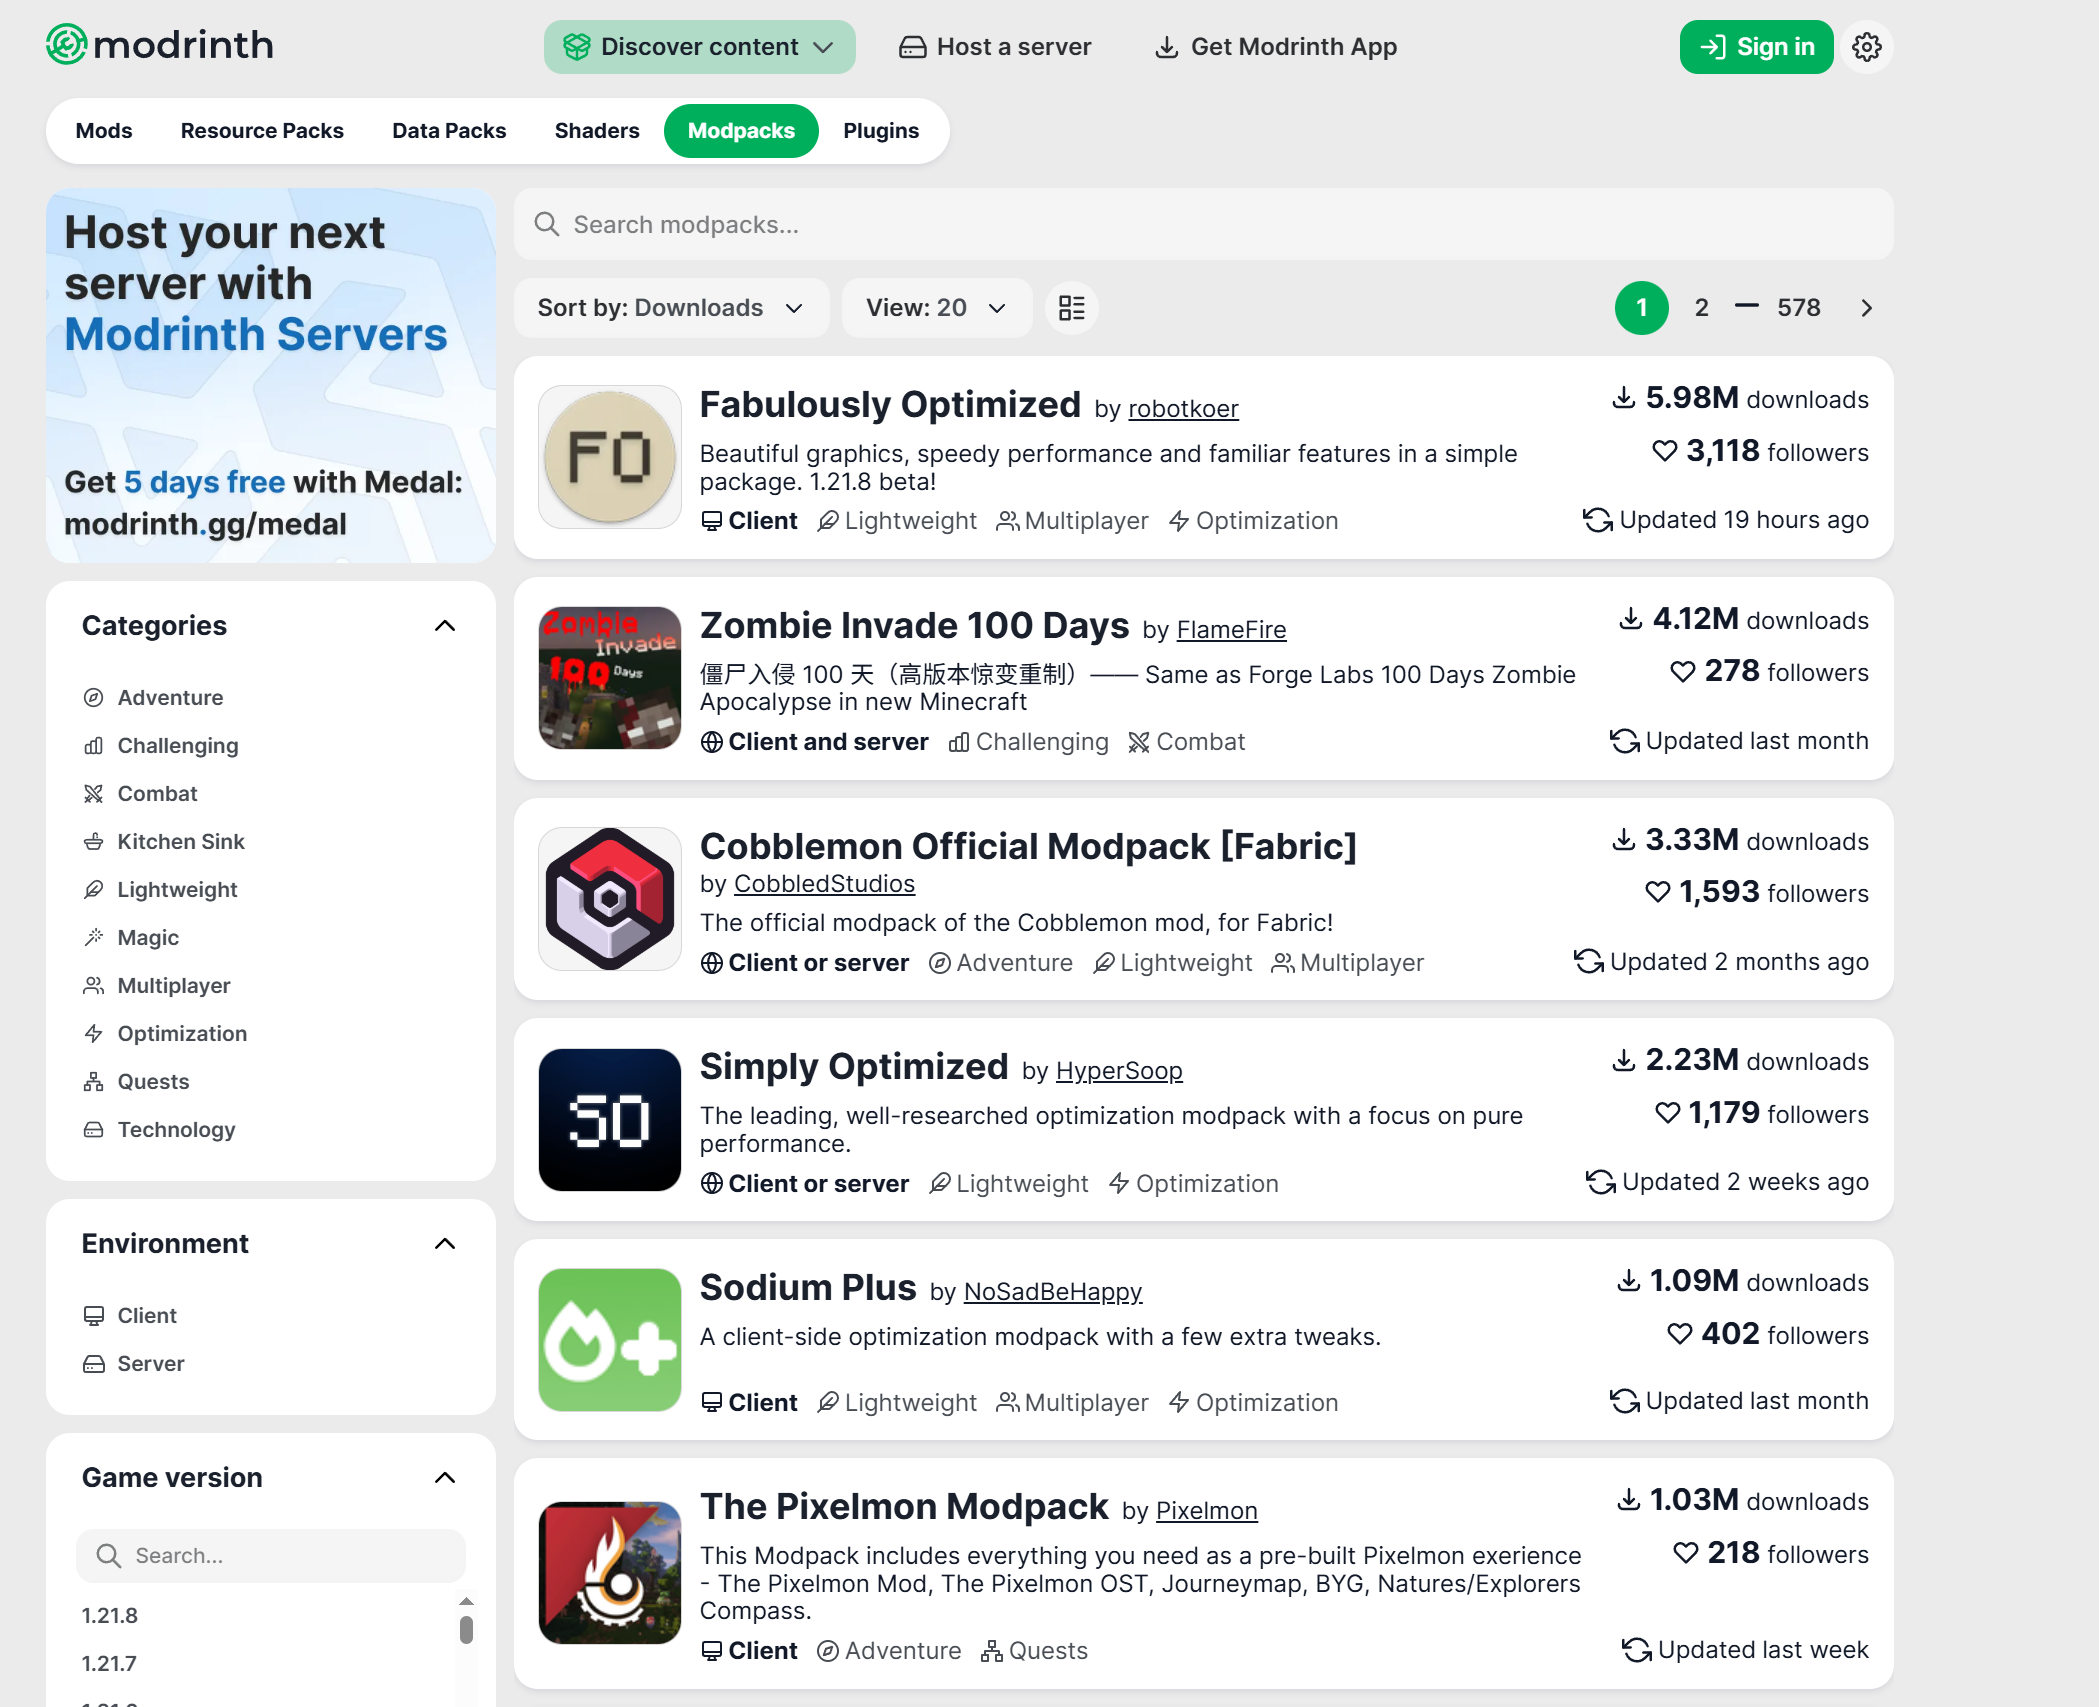
Task: Click Lightweight tag on Simply Optimized
Action: pyautogui.click(x=1009, y=1184)
